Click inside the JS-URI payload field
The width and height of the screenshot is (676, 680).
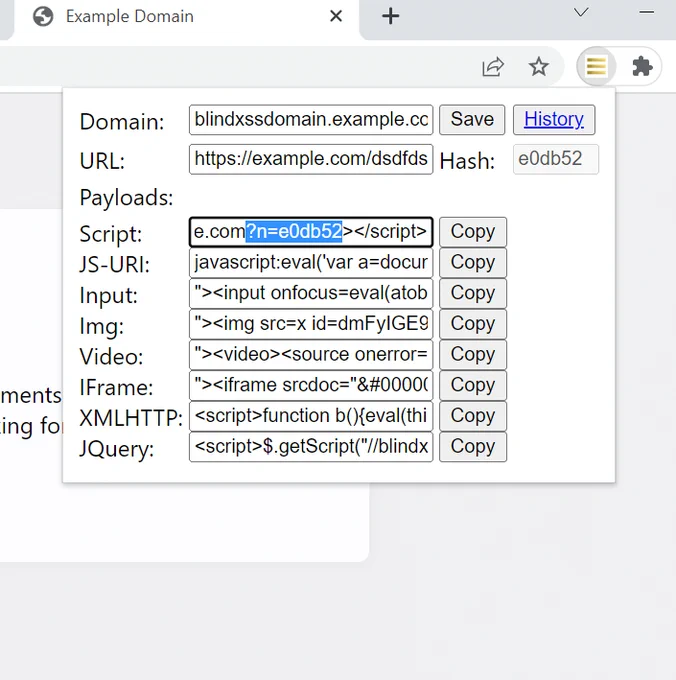[x=311, y=263]
